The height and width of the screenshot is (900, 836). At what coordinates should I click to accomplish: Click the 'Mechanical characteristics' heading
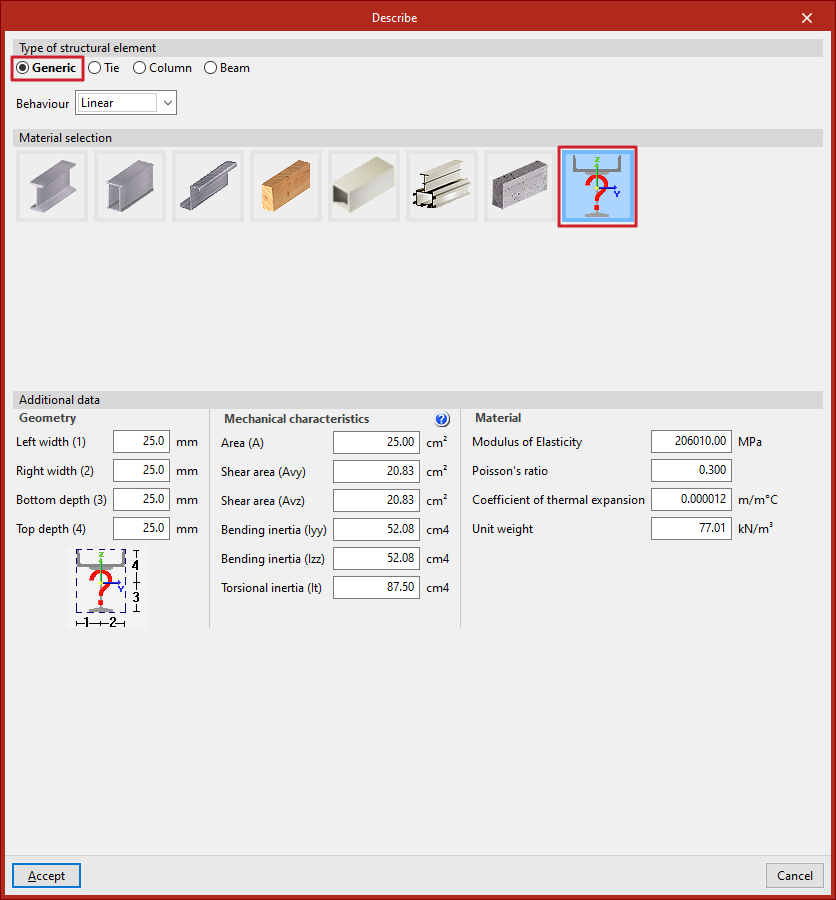296,419
